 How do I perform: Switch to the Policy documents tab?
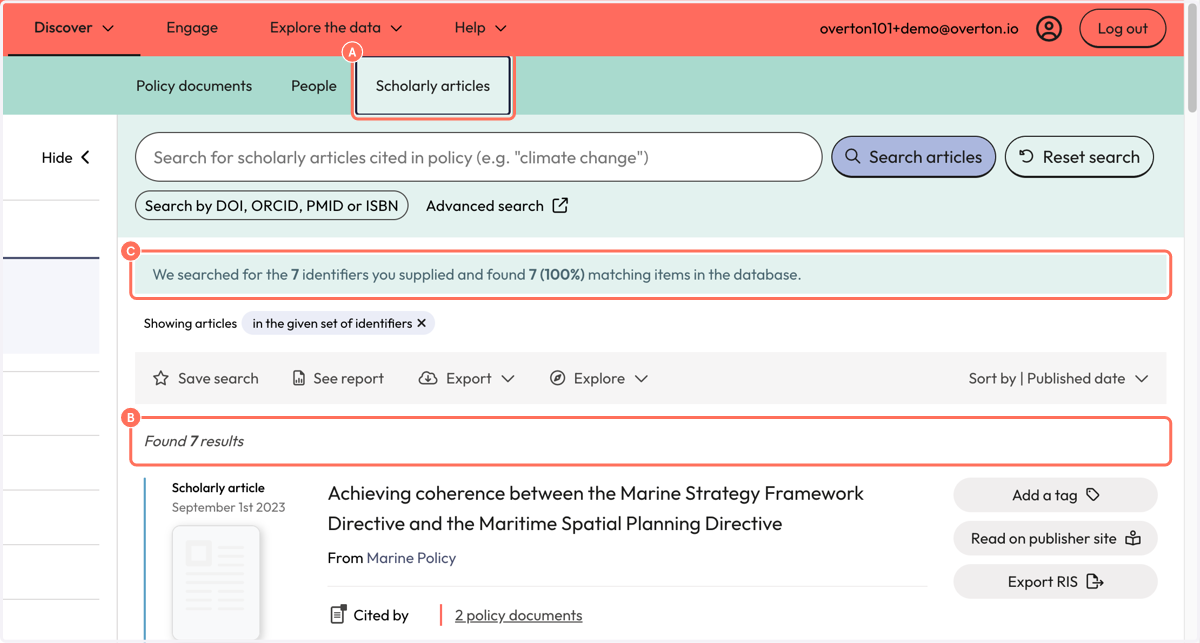tap(194, 86)
